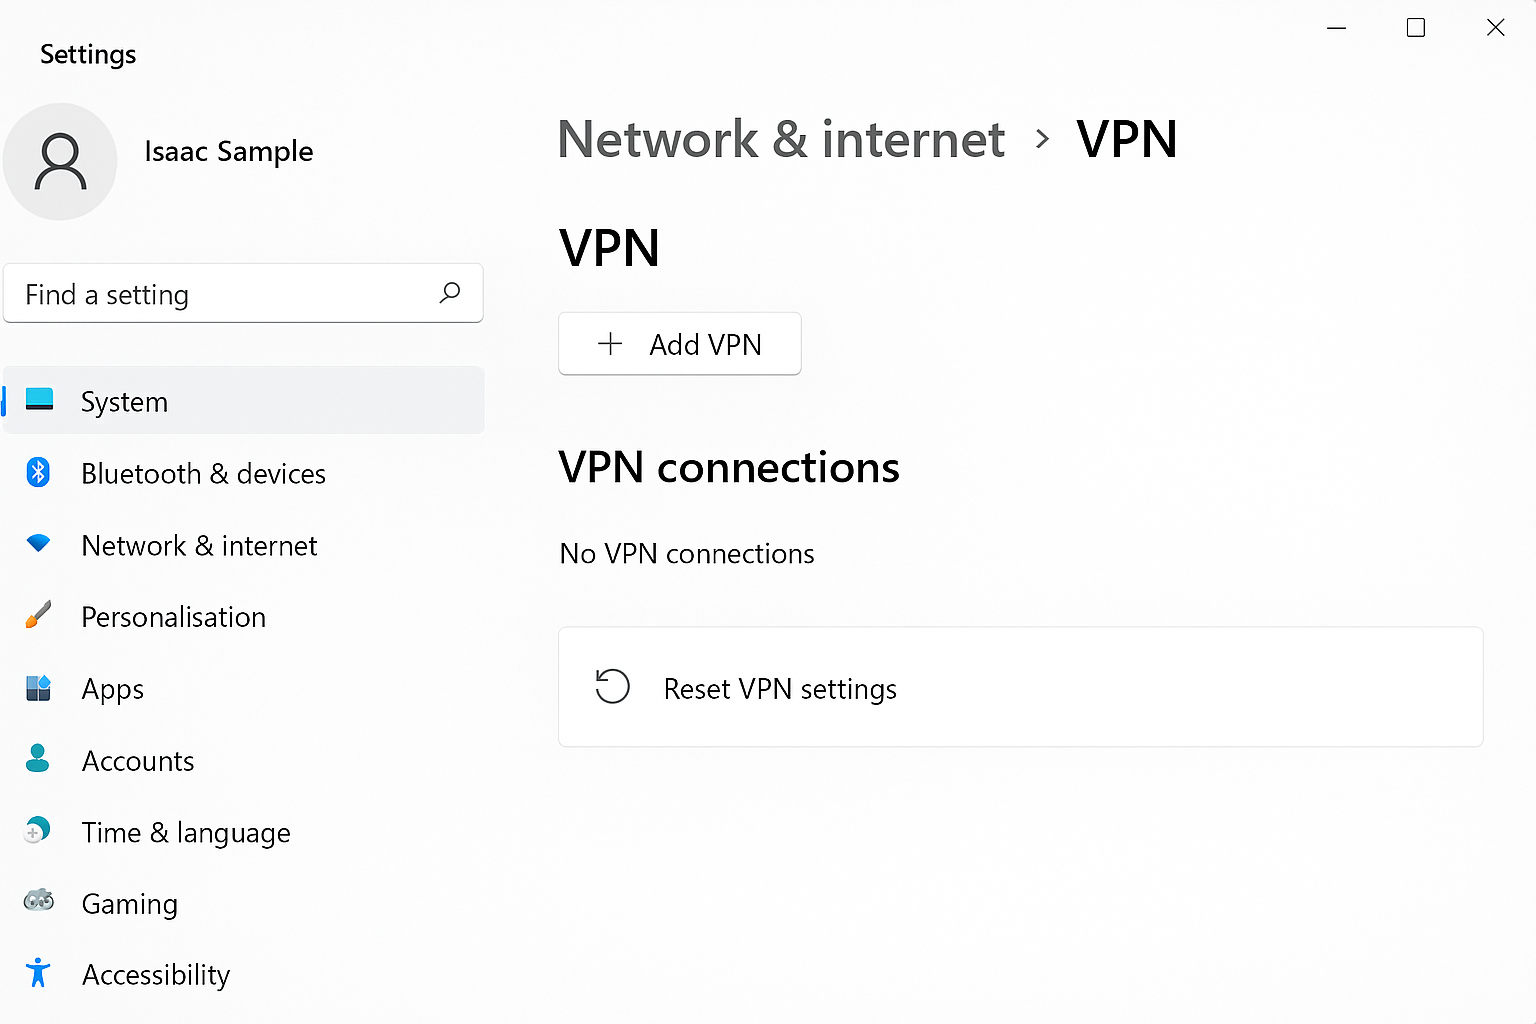
Task: Focus the Find a setting search box
Action: pyautogui.click(x=243, y=293)
